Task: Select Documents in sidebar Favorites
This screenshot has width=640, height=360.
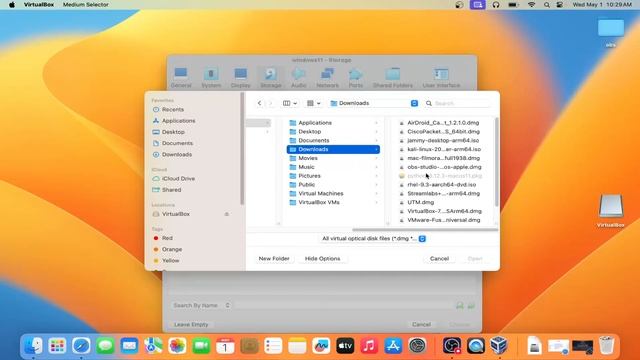Action: [177, 143]
